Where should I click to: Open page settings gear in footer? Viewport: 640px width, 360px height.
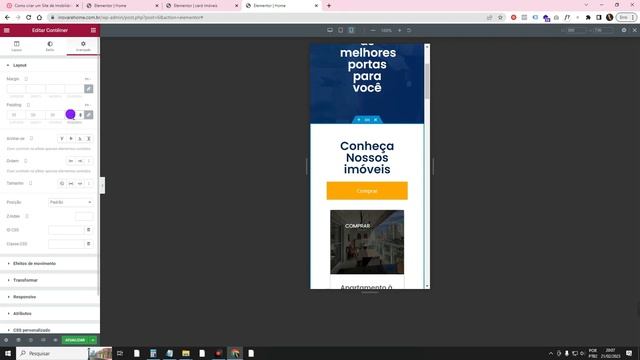(6, 340)
